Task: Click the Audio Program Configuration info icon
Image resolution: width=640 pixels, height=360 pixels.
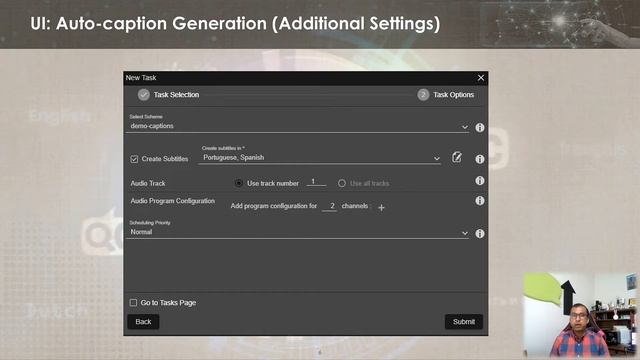Action: point(480,200)
